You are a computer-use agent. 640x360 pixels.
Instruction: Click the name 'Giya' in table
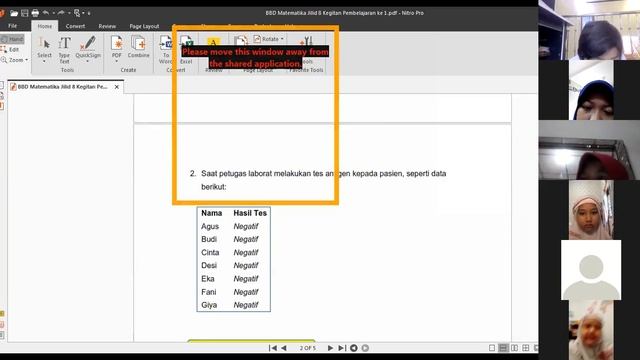pos(209,305)
